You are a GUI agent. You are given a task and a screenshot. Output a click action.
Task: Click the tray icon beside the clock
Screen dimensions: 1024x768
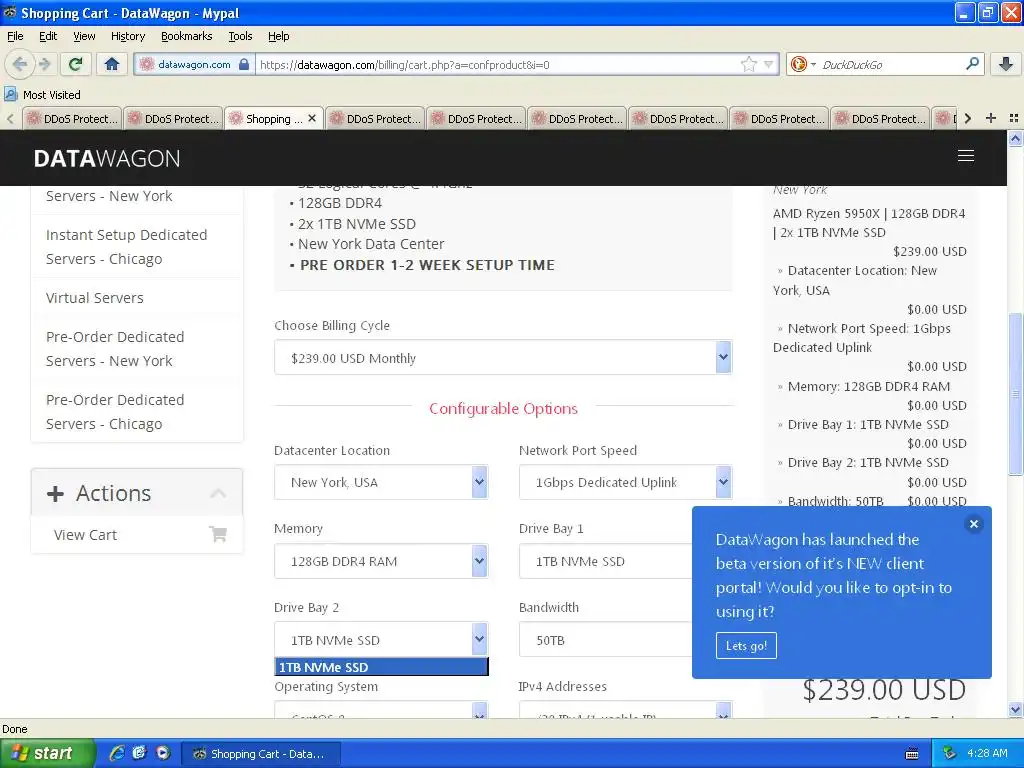950,753
